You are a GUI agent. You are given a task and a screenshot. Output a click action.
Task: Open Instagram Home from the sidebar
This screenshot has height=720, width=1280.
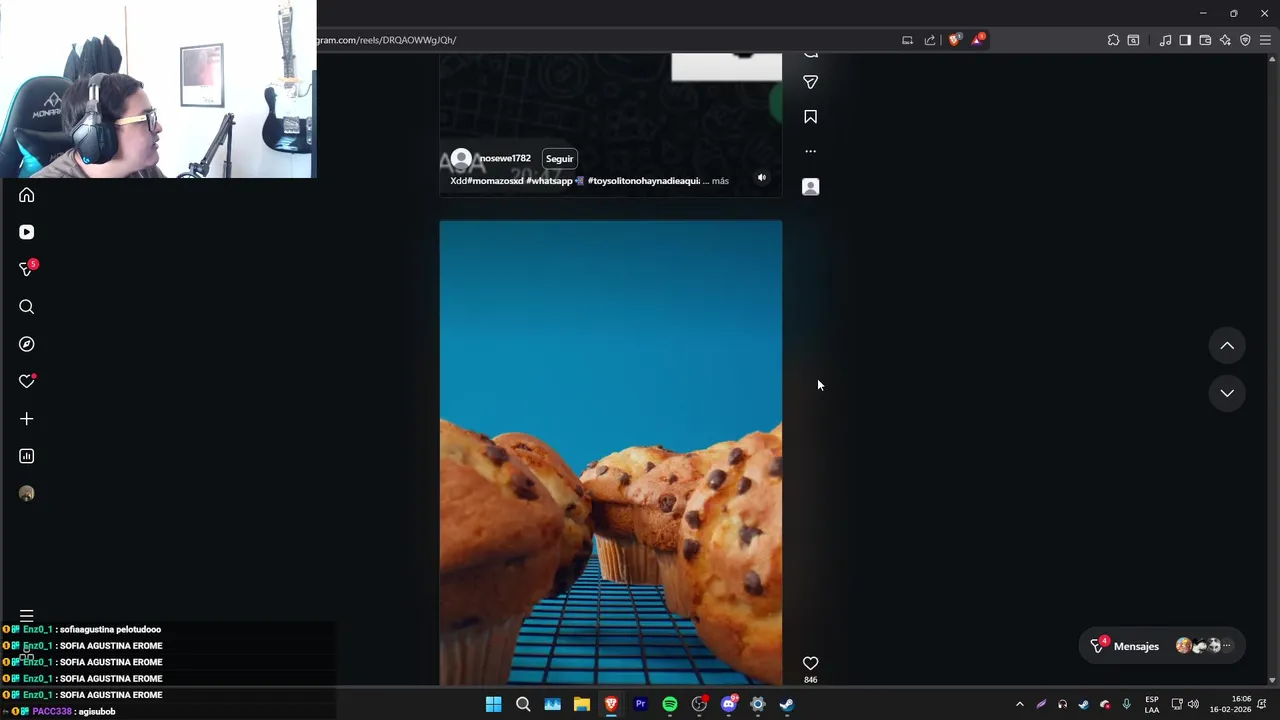tap(27, 195)
